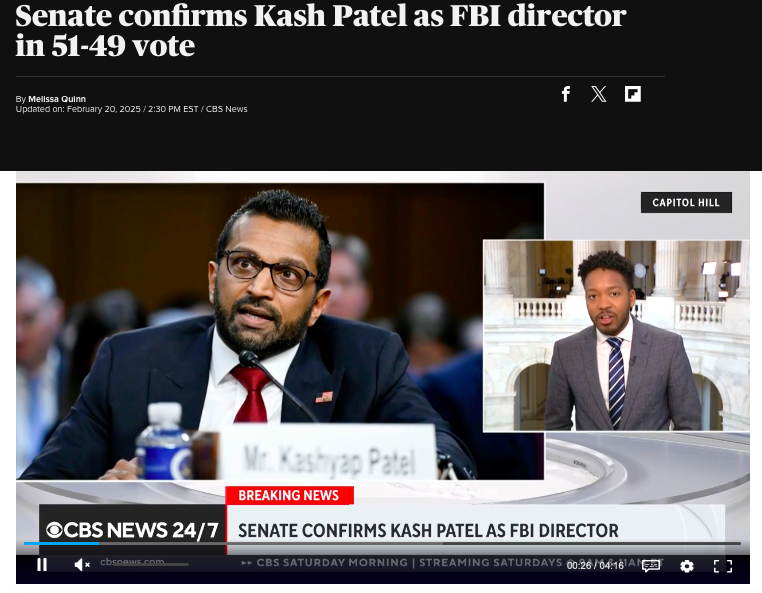Share the article on X
This screenshot has width=762, height=593.
[599, 94]
